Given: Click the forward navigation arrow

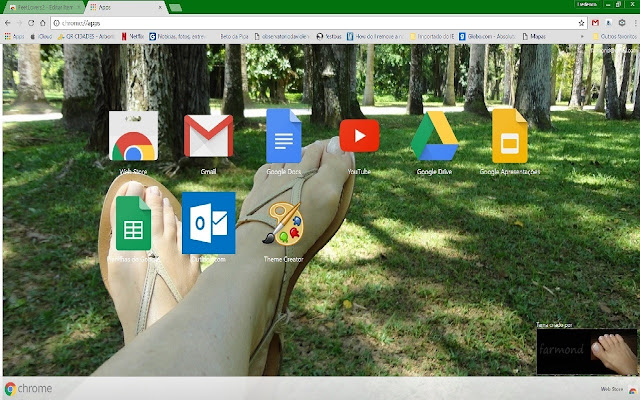Looking at the screenshot, I should (x=19, y=23).
